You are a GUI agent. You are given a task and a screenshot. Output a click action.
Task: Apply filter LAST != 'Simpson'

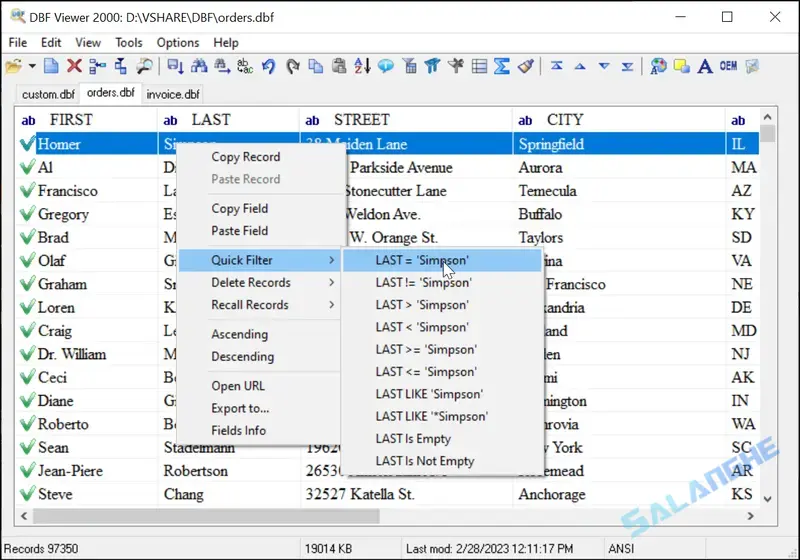point(442,283)
